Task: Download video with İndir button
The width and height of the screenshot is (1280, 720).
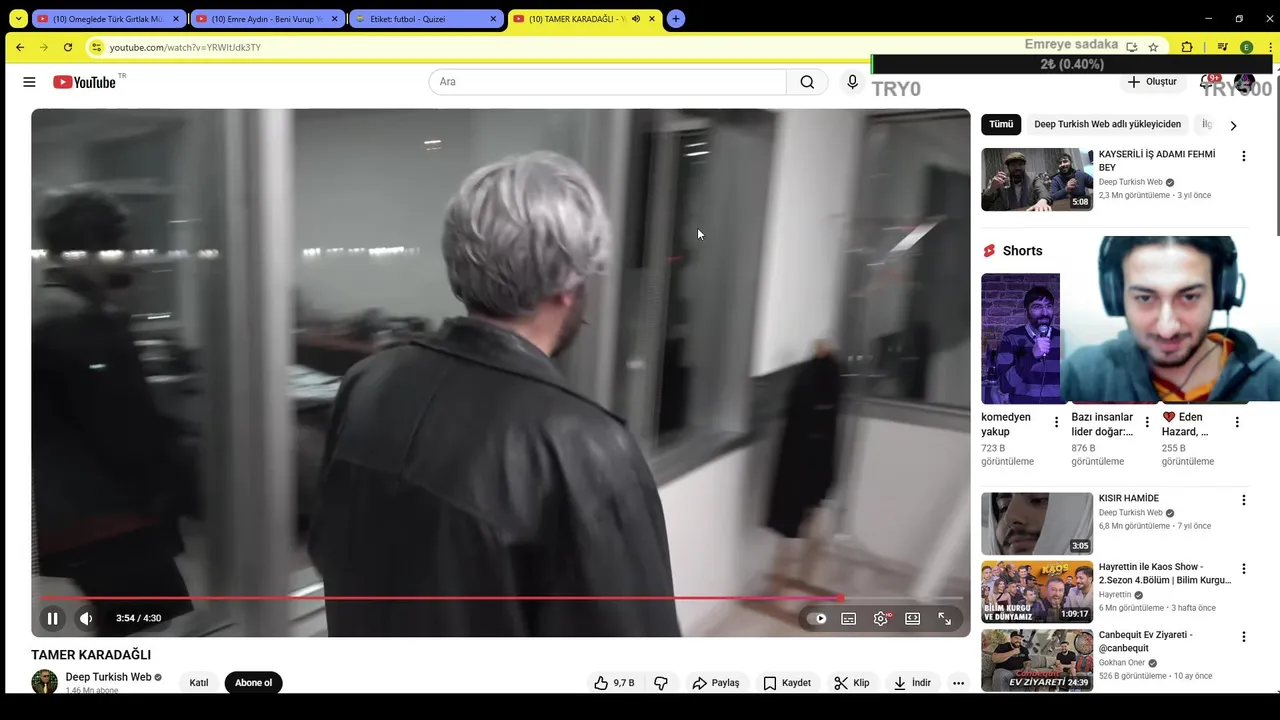Action: [x=912, y=683]
